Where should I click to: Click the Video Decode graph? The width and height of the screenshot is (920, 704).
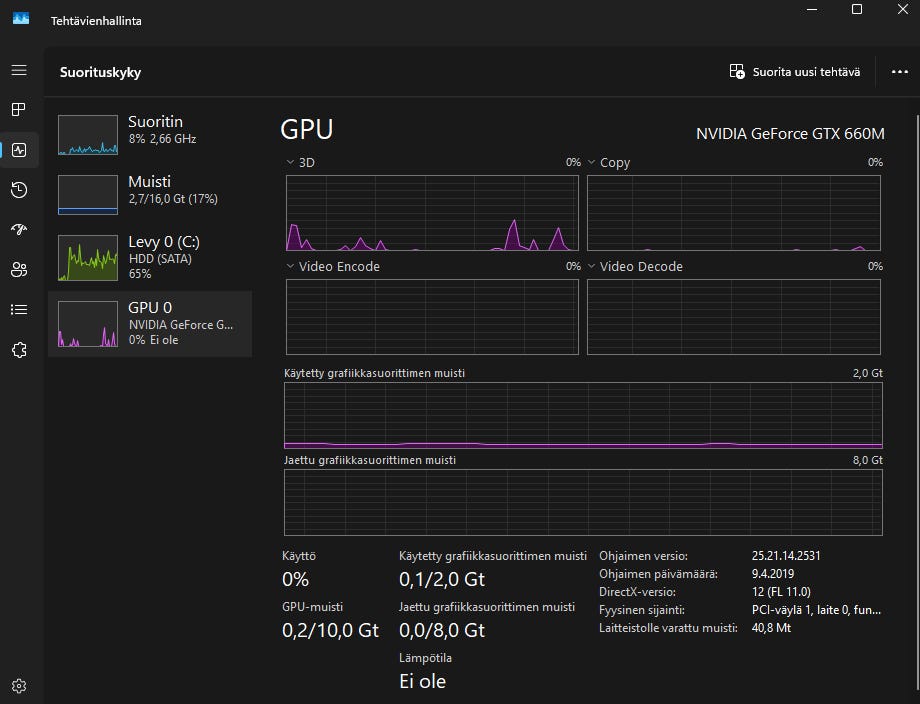pyautogui.click(x=733, y=317)
